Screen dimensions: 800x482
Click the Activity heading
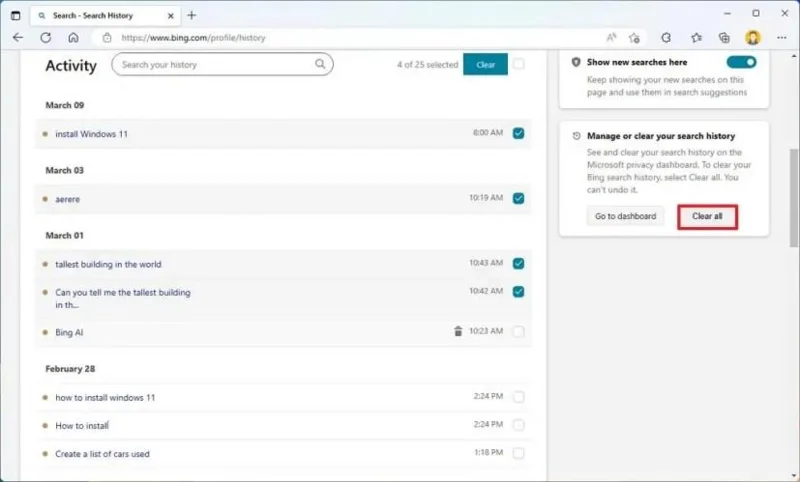(x=71, y=65)
